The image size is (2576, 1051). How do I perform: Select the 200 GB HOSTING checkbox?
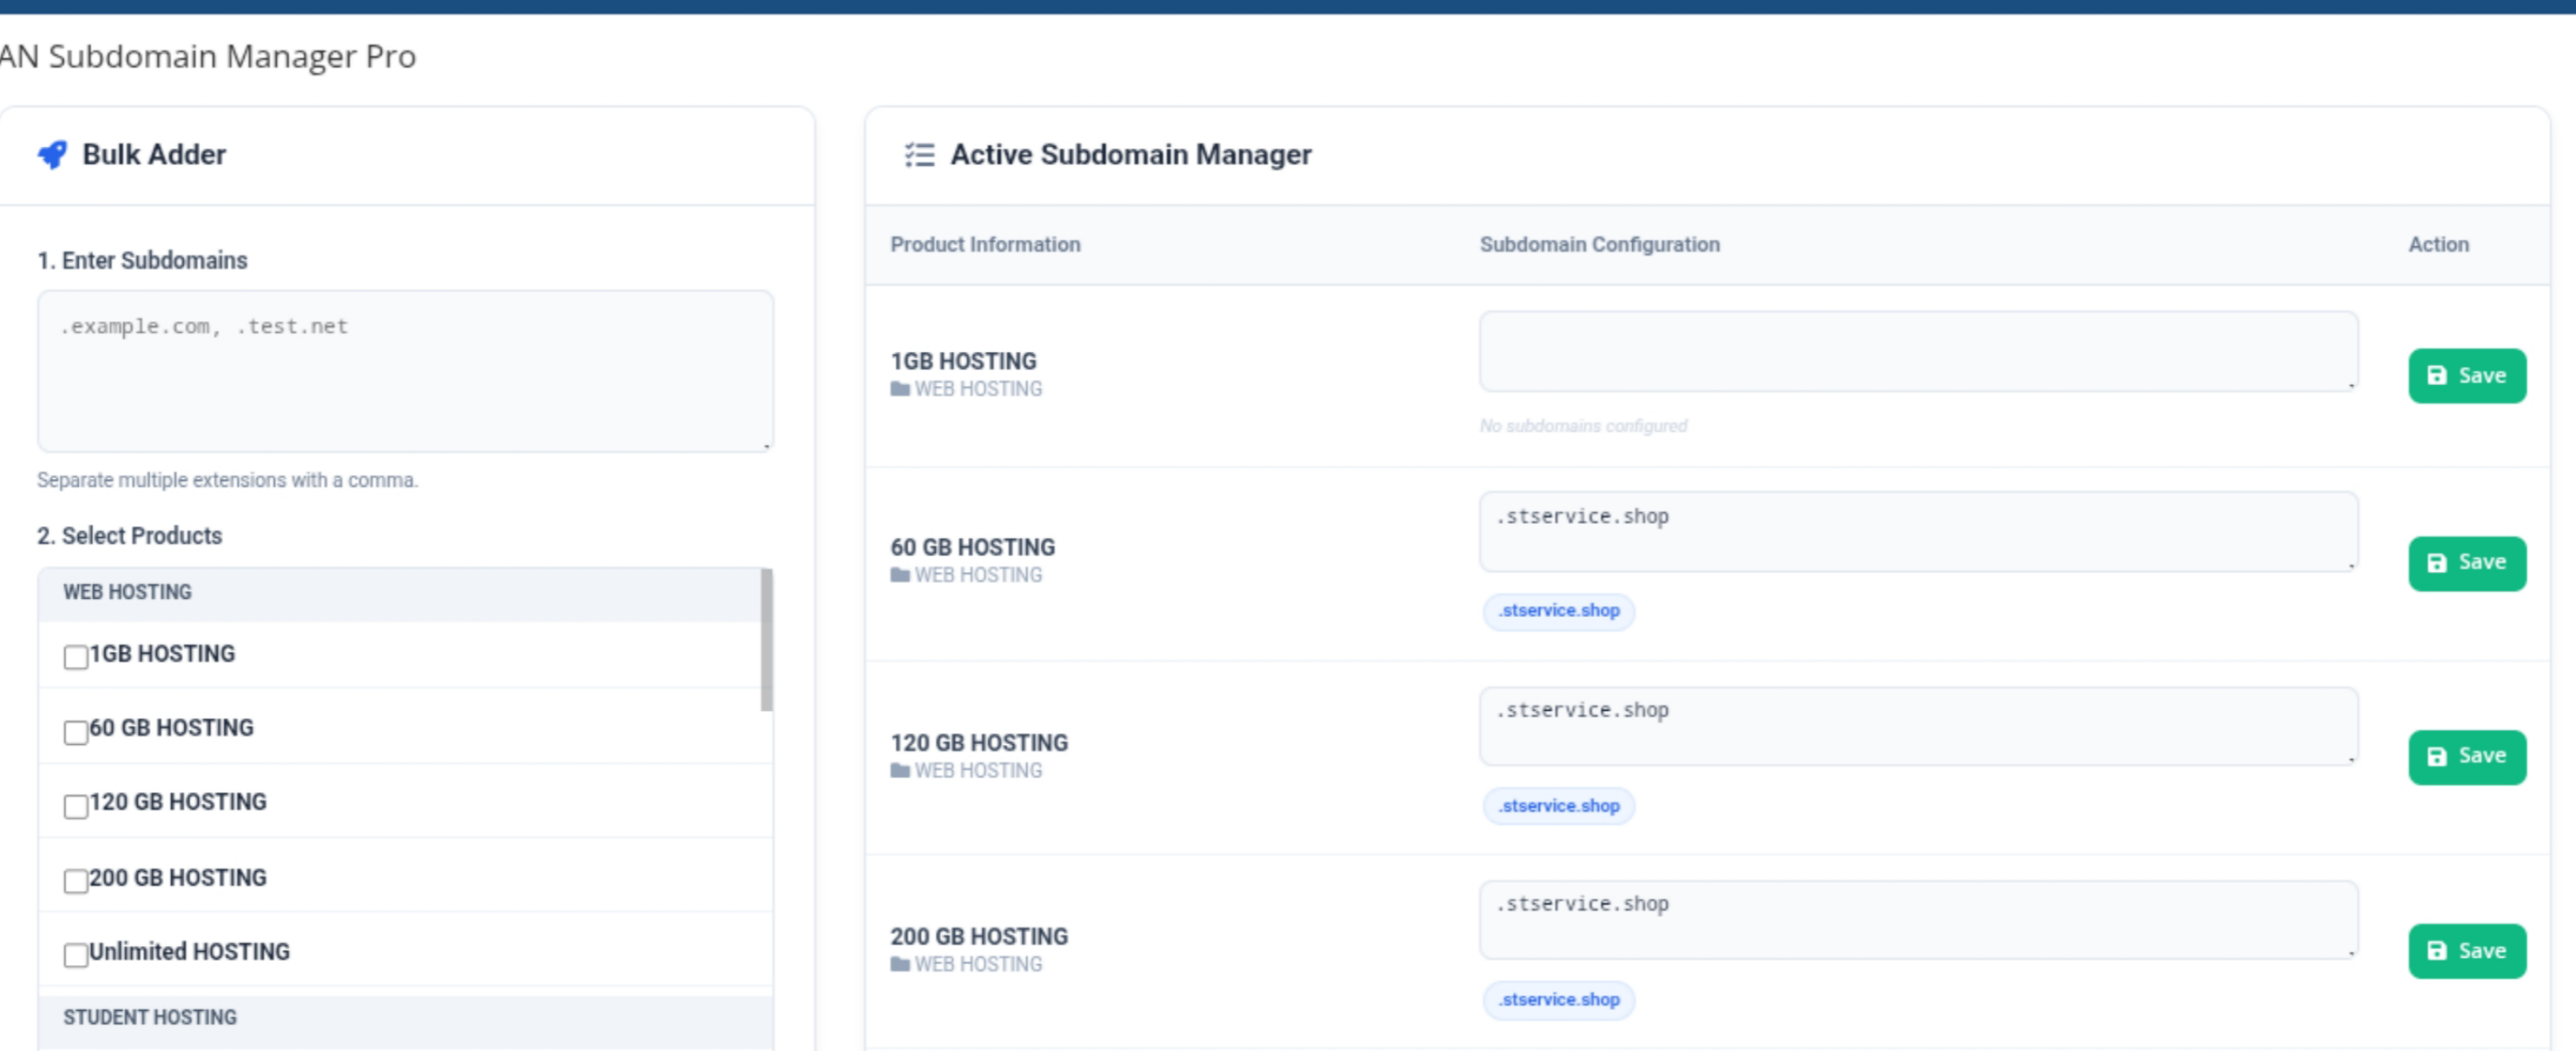coord(75,881)
